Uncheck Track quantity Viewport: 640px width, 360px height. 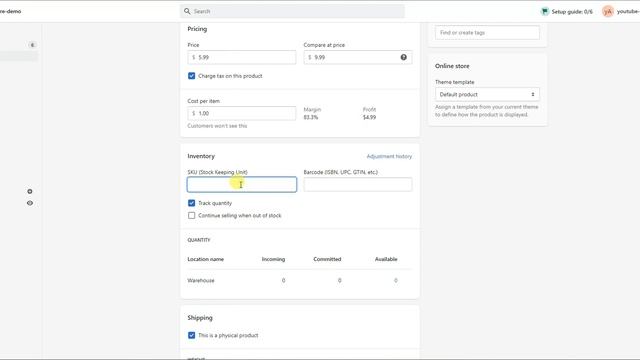tap(191, 203)
